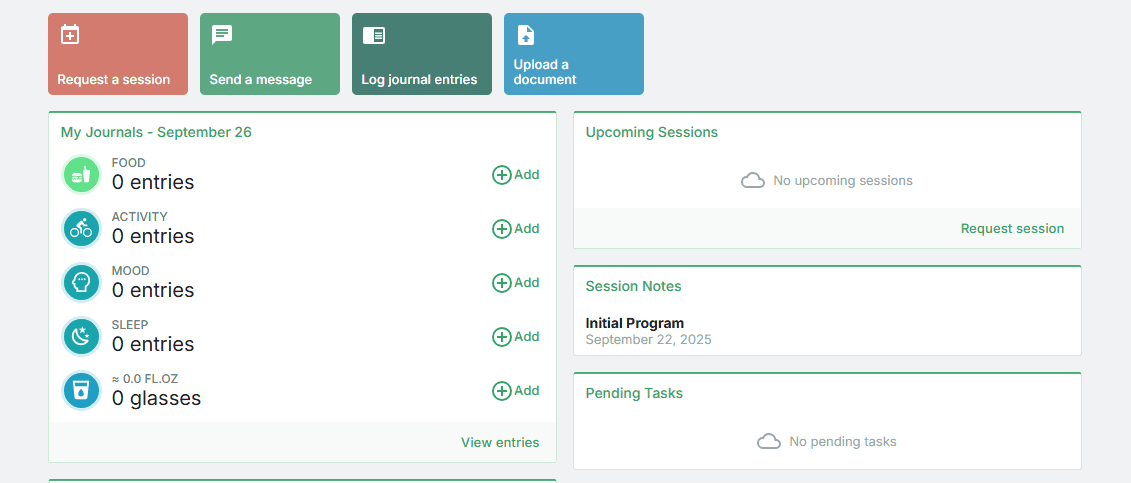This screenshot has width=1131, height=483.
Task: Open the Log journal entries tile
Action: [x=422, y=54]
